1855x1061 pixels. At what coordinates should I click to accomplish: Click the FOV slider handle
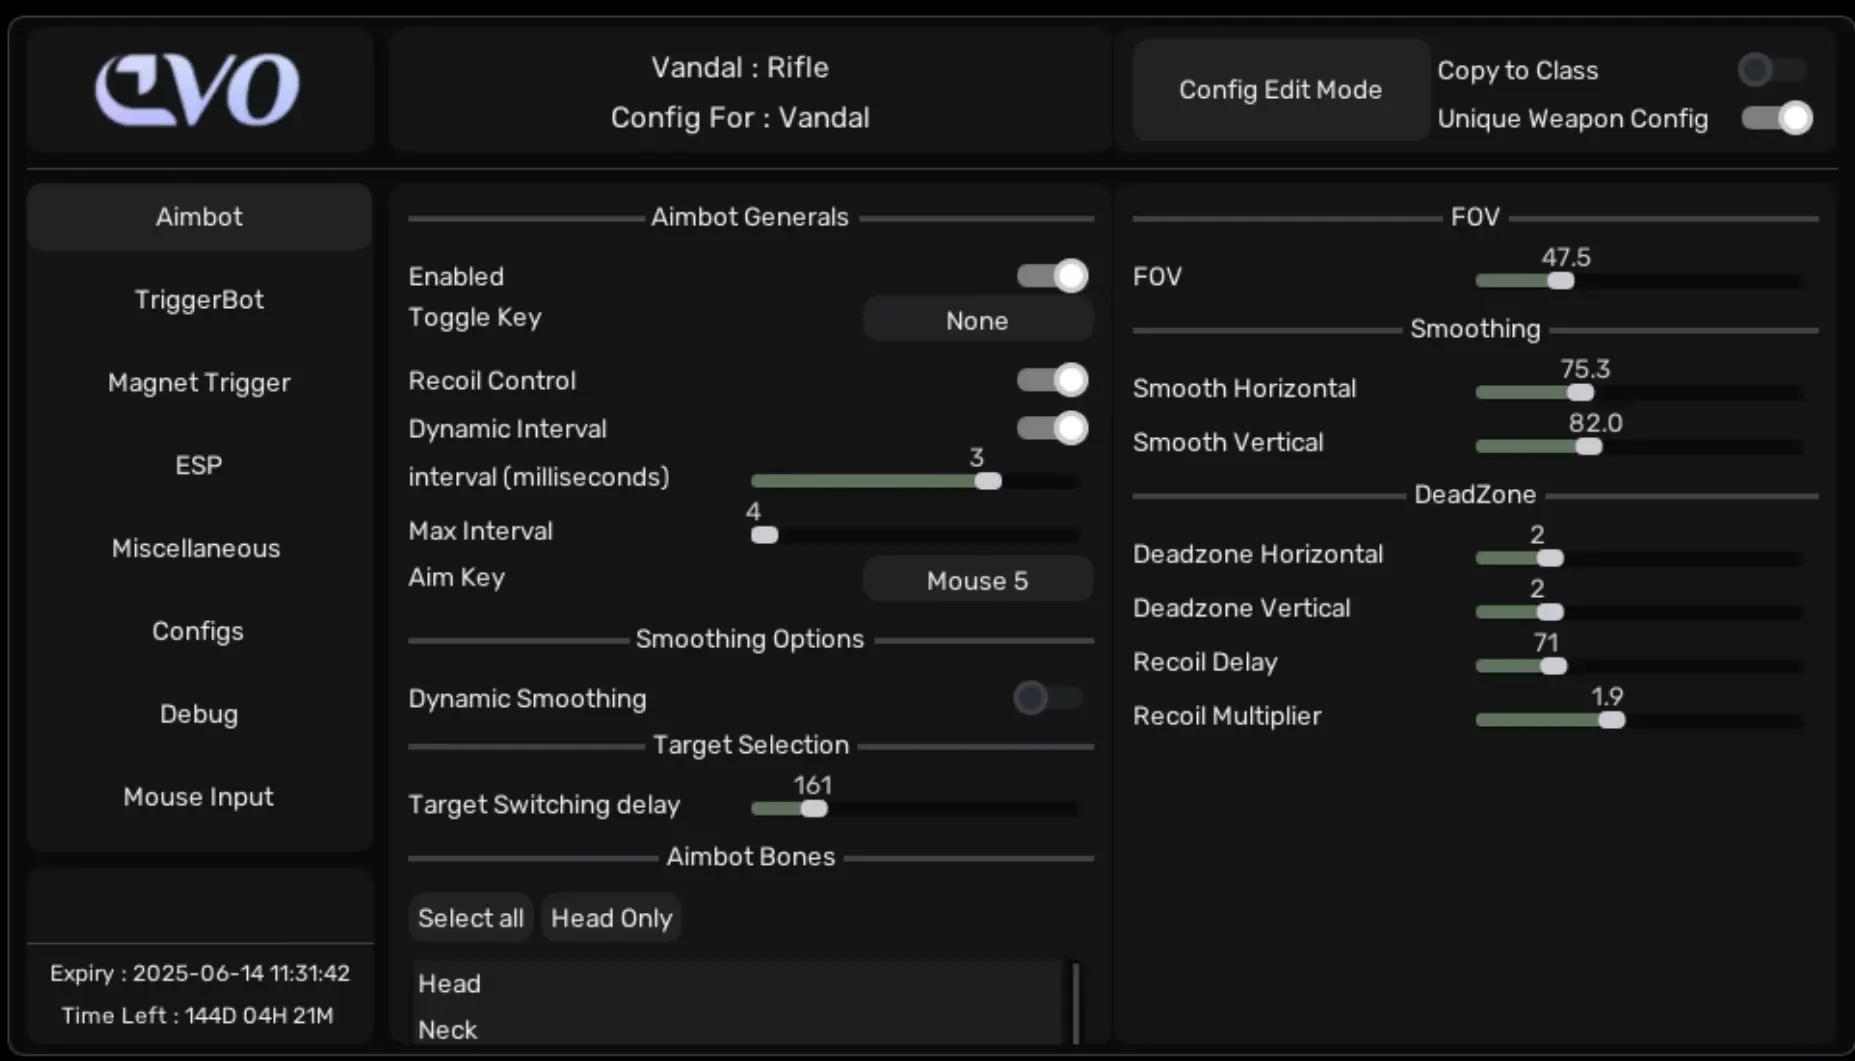[x=1560, y=281]
